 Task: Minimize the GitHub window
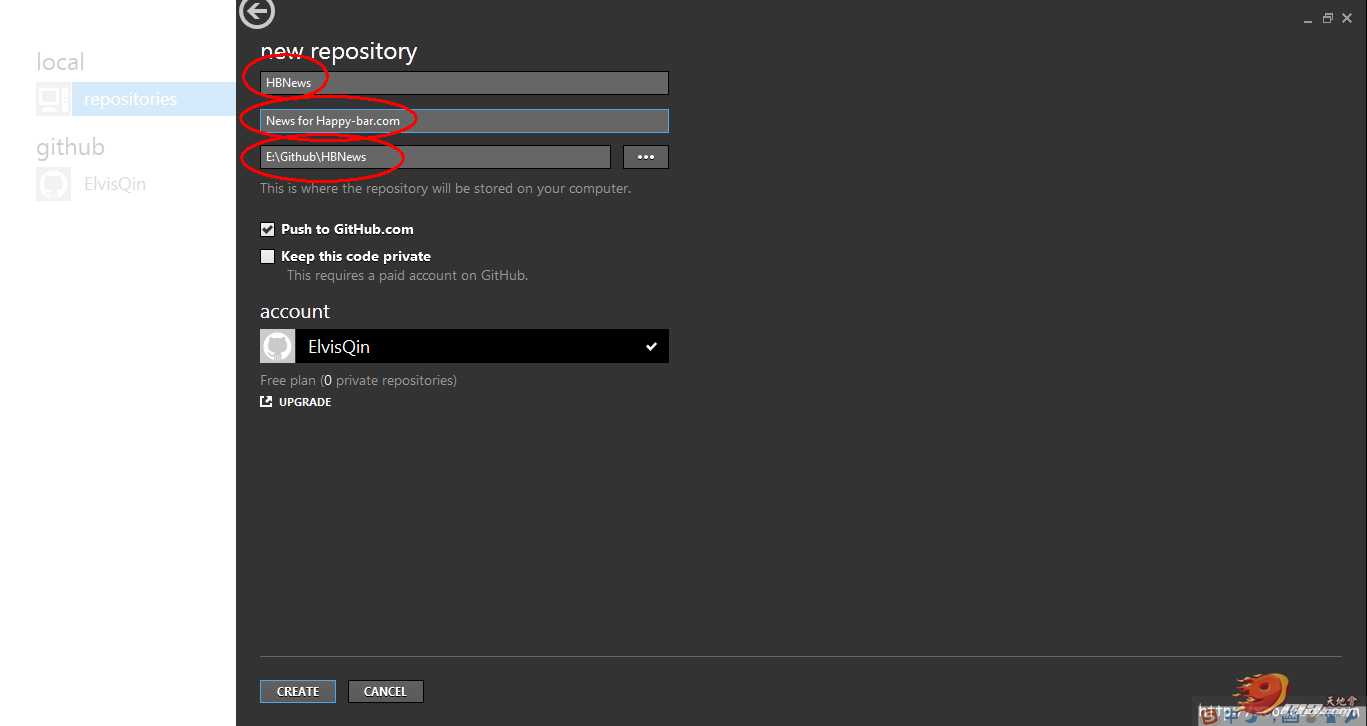coord(1308,19)
